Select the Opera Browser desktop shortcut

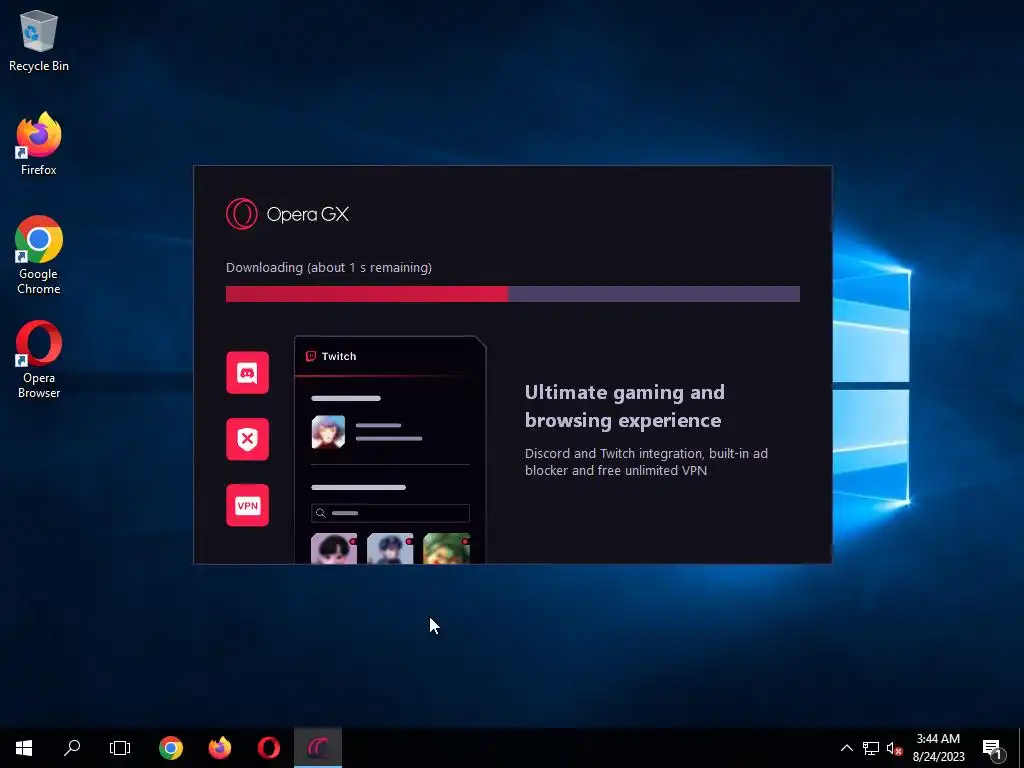point(39,359)
